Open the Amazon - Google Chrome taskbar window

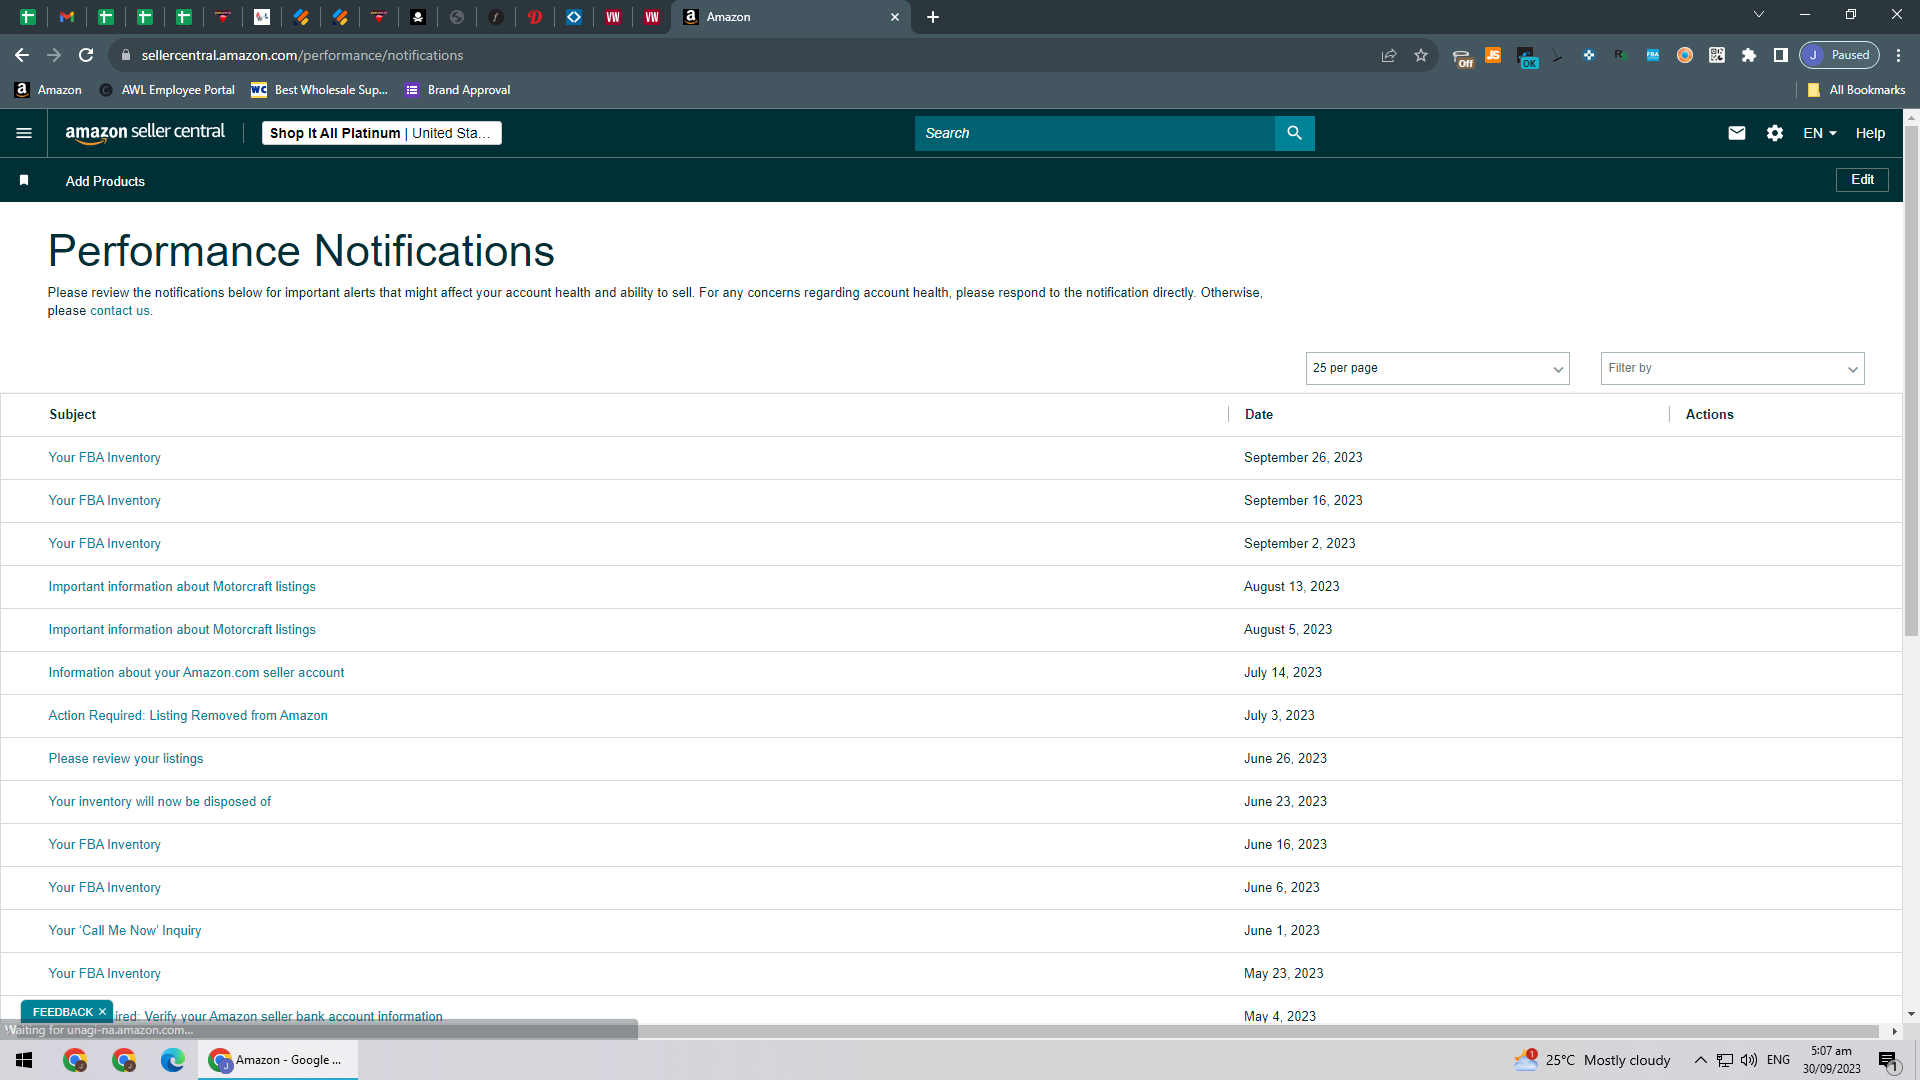pos(278,1060)
